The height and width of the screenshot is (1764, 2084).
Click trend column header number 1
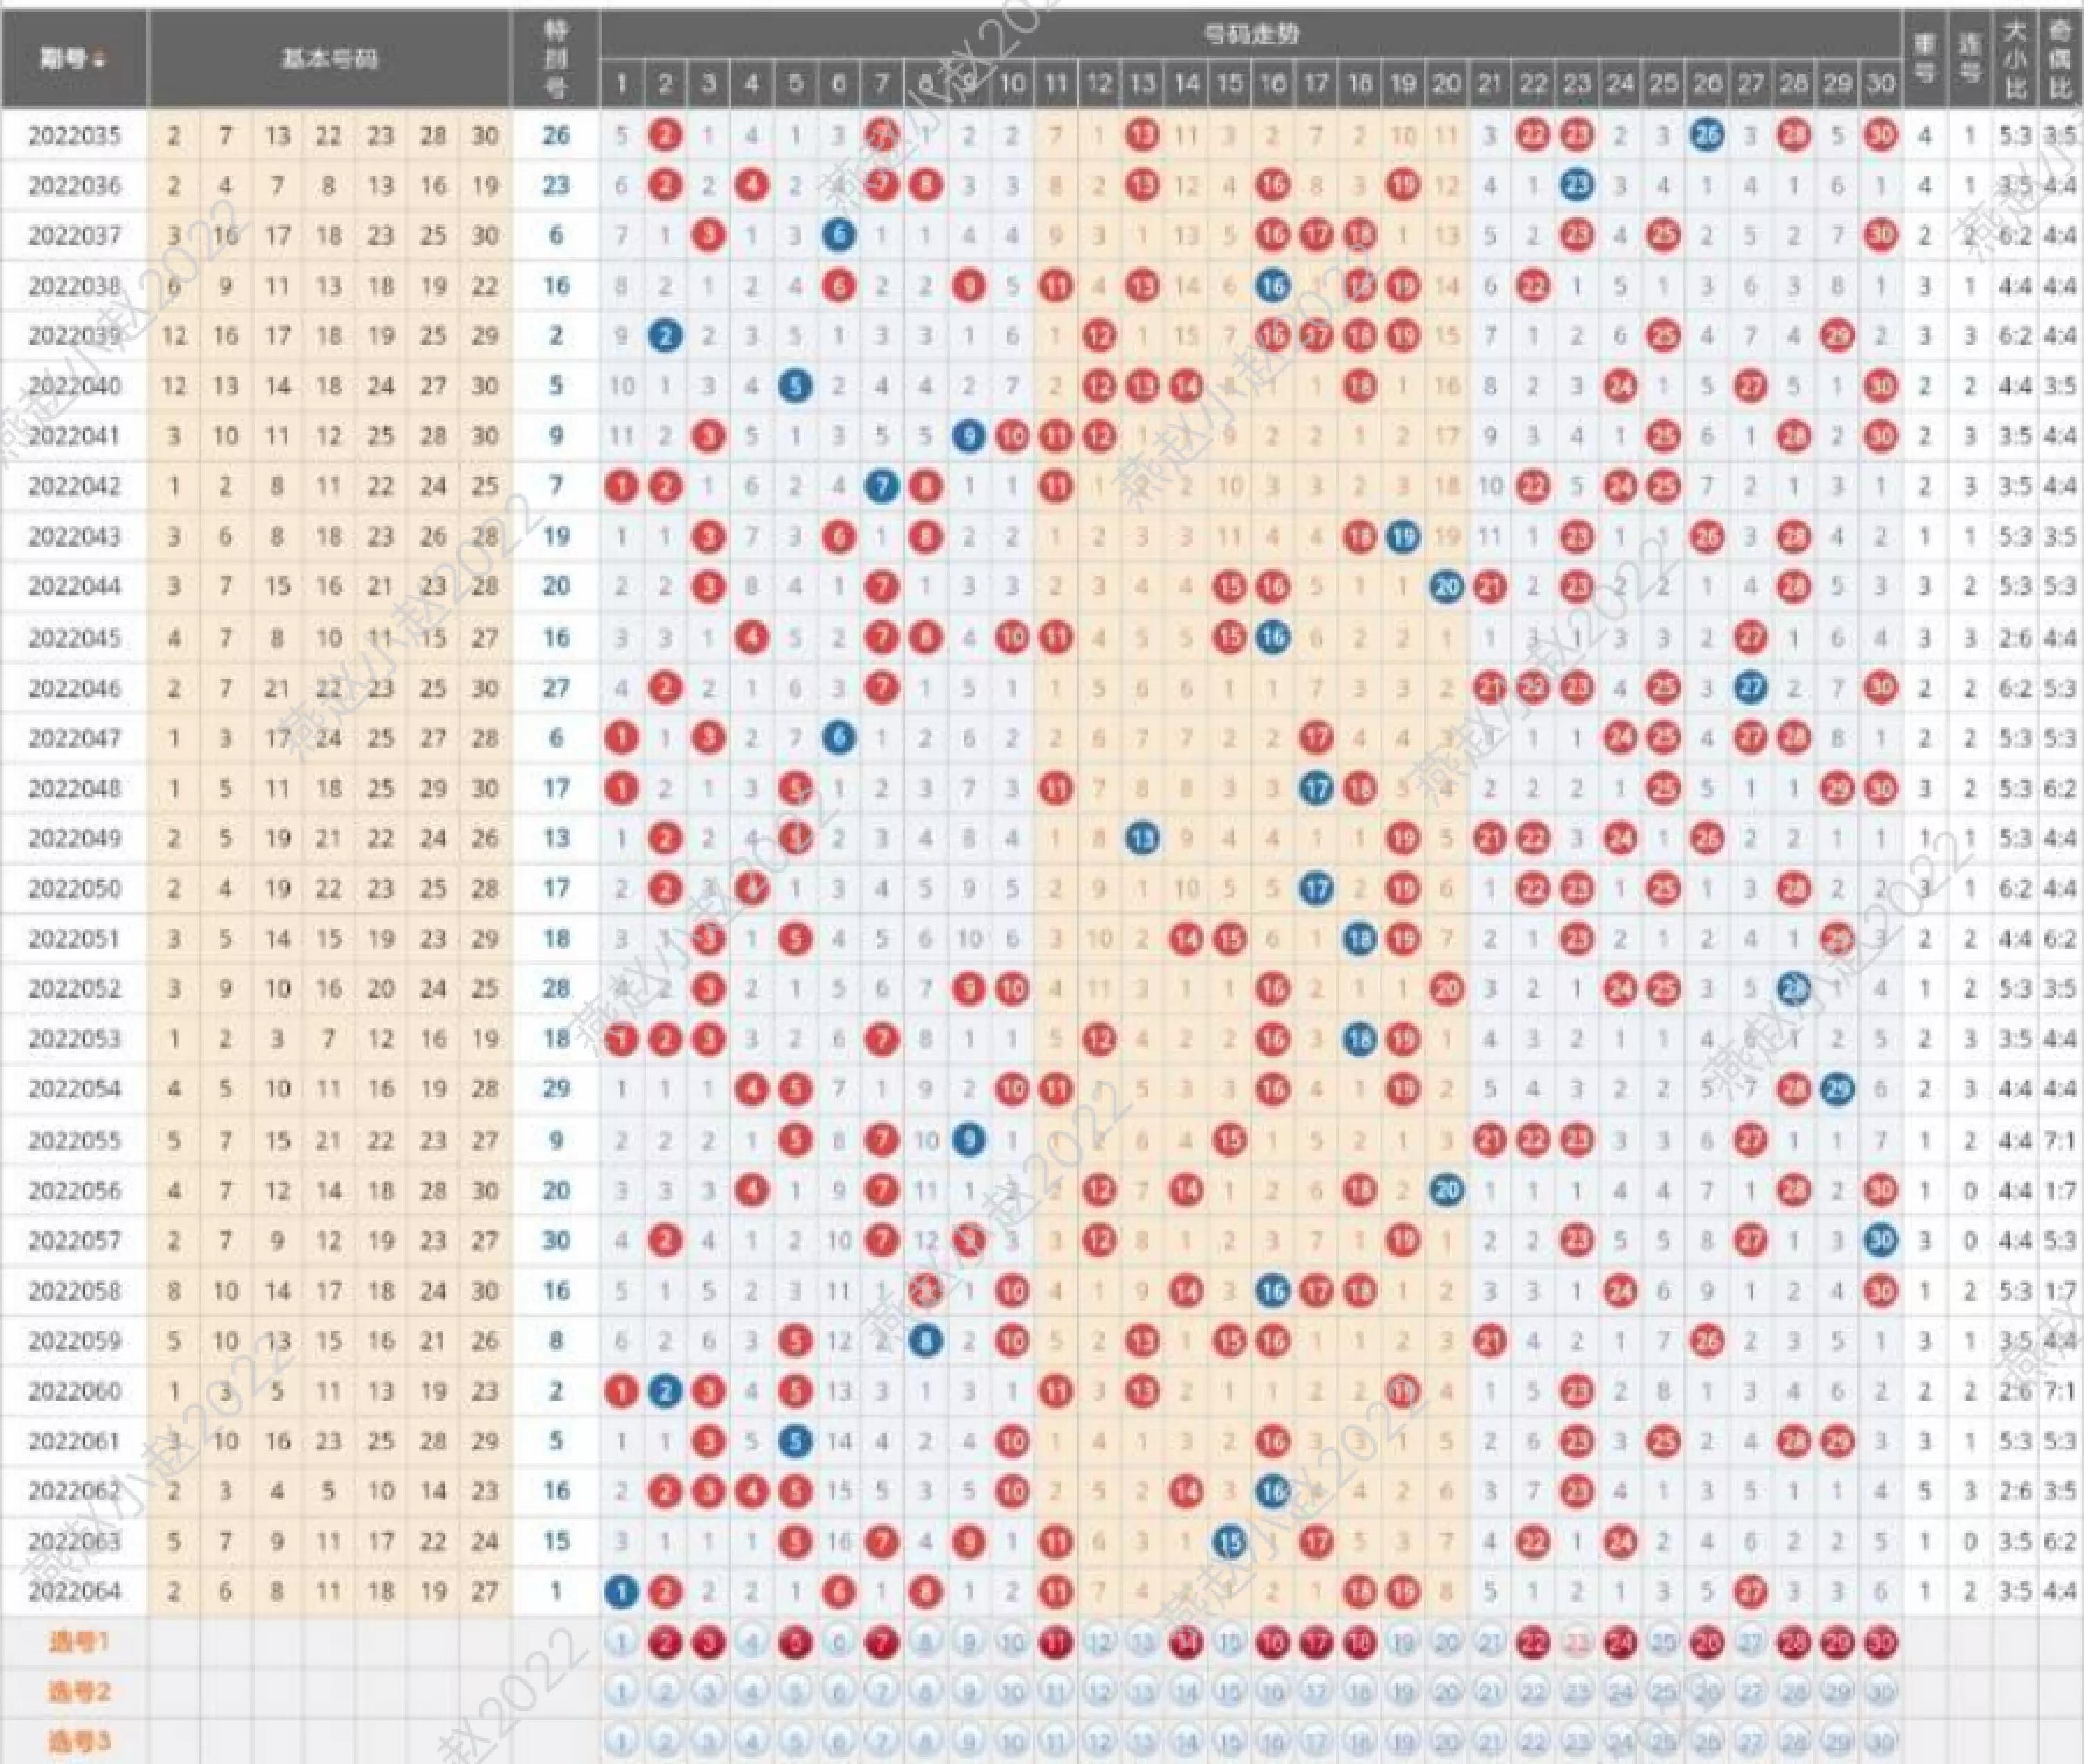[621, 83]
